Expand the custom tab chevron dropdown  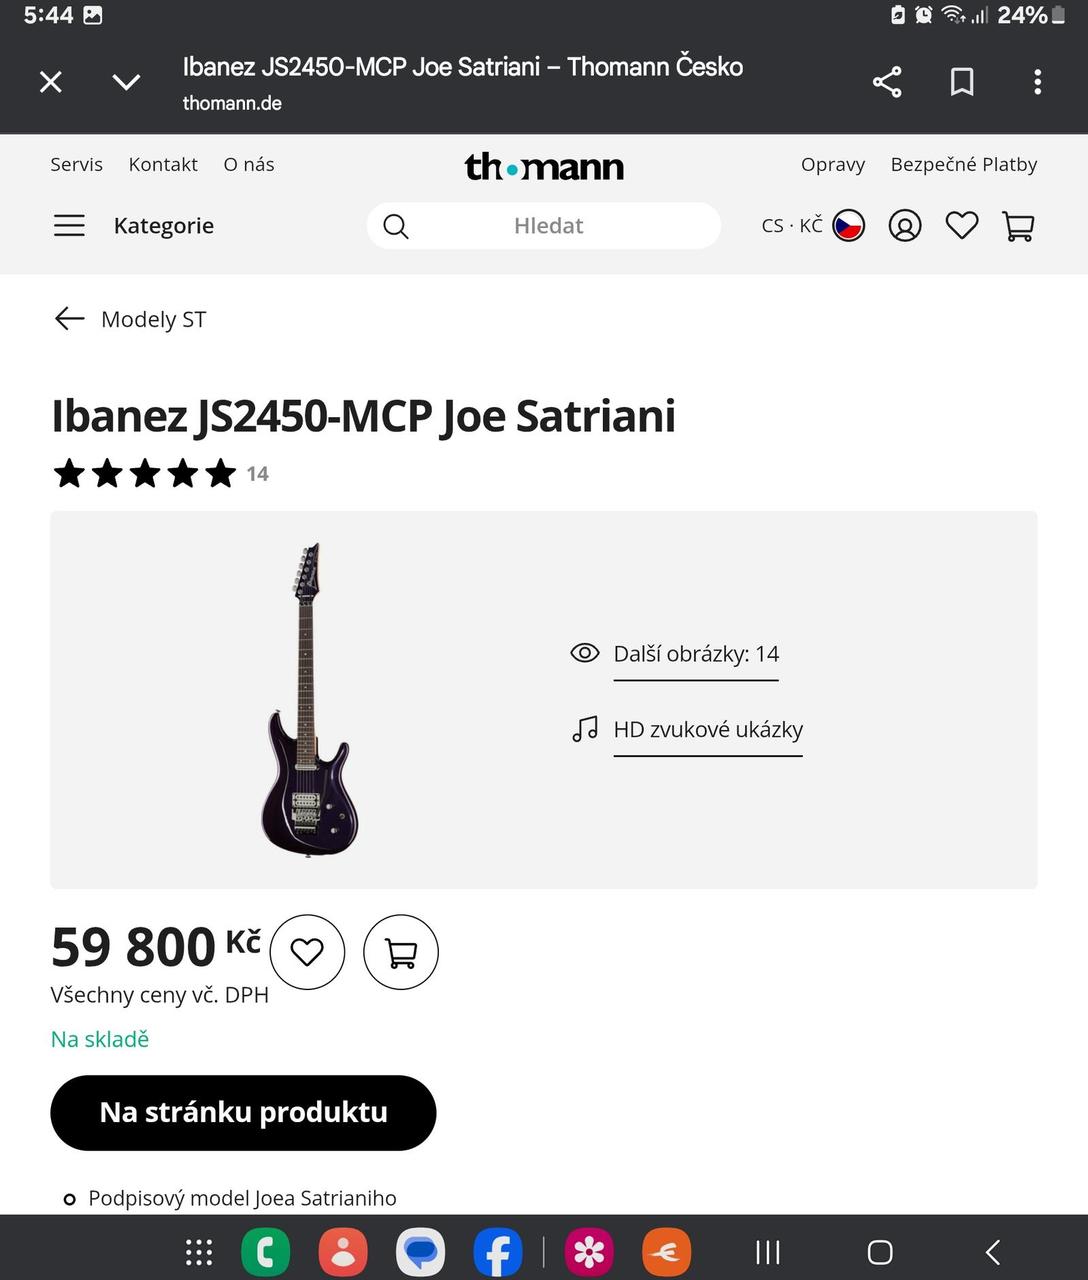[126, 82]
